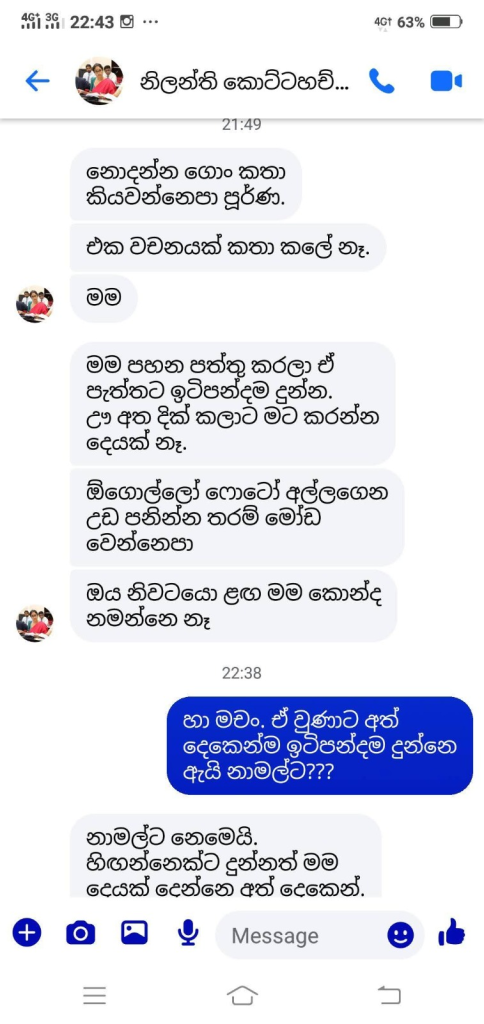Send a thumbs-up like
The width and height of the screenshot is (484, 1024).
451,933
